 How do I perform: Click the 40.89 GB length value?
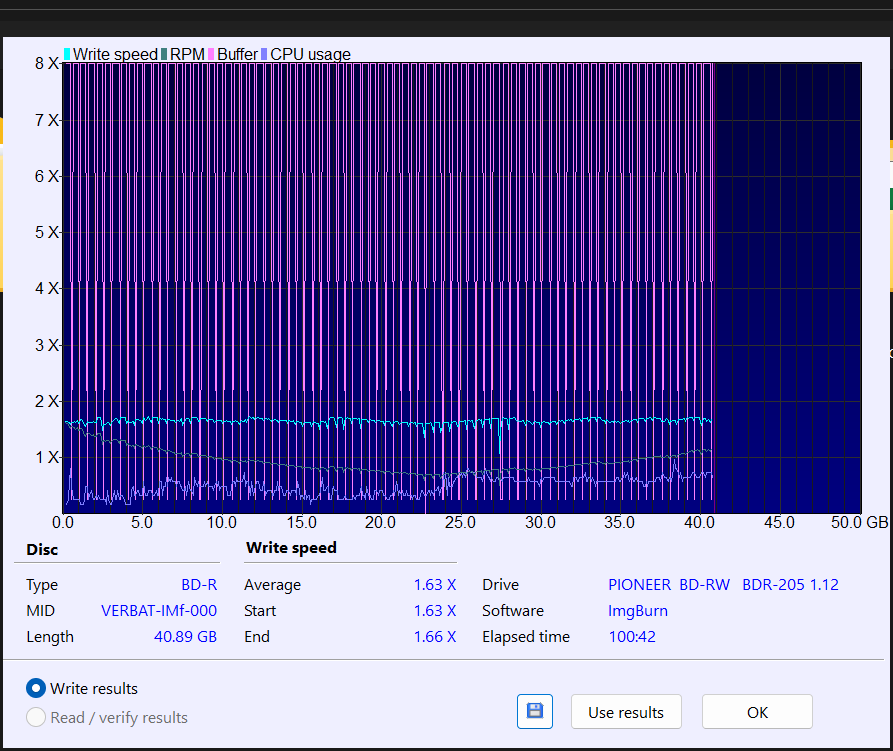pyautogui.click(x=185, y=637)
